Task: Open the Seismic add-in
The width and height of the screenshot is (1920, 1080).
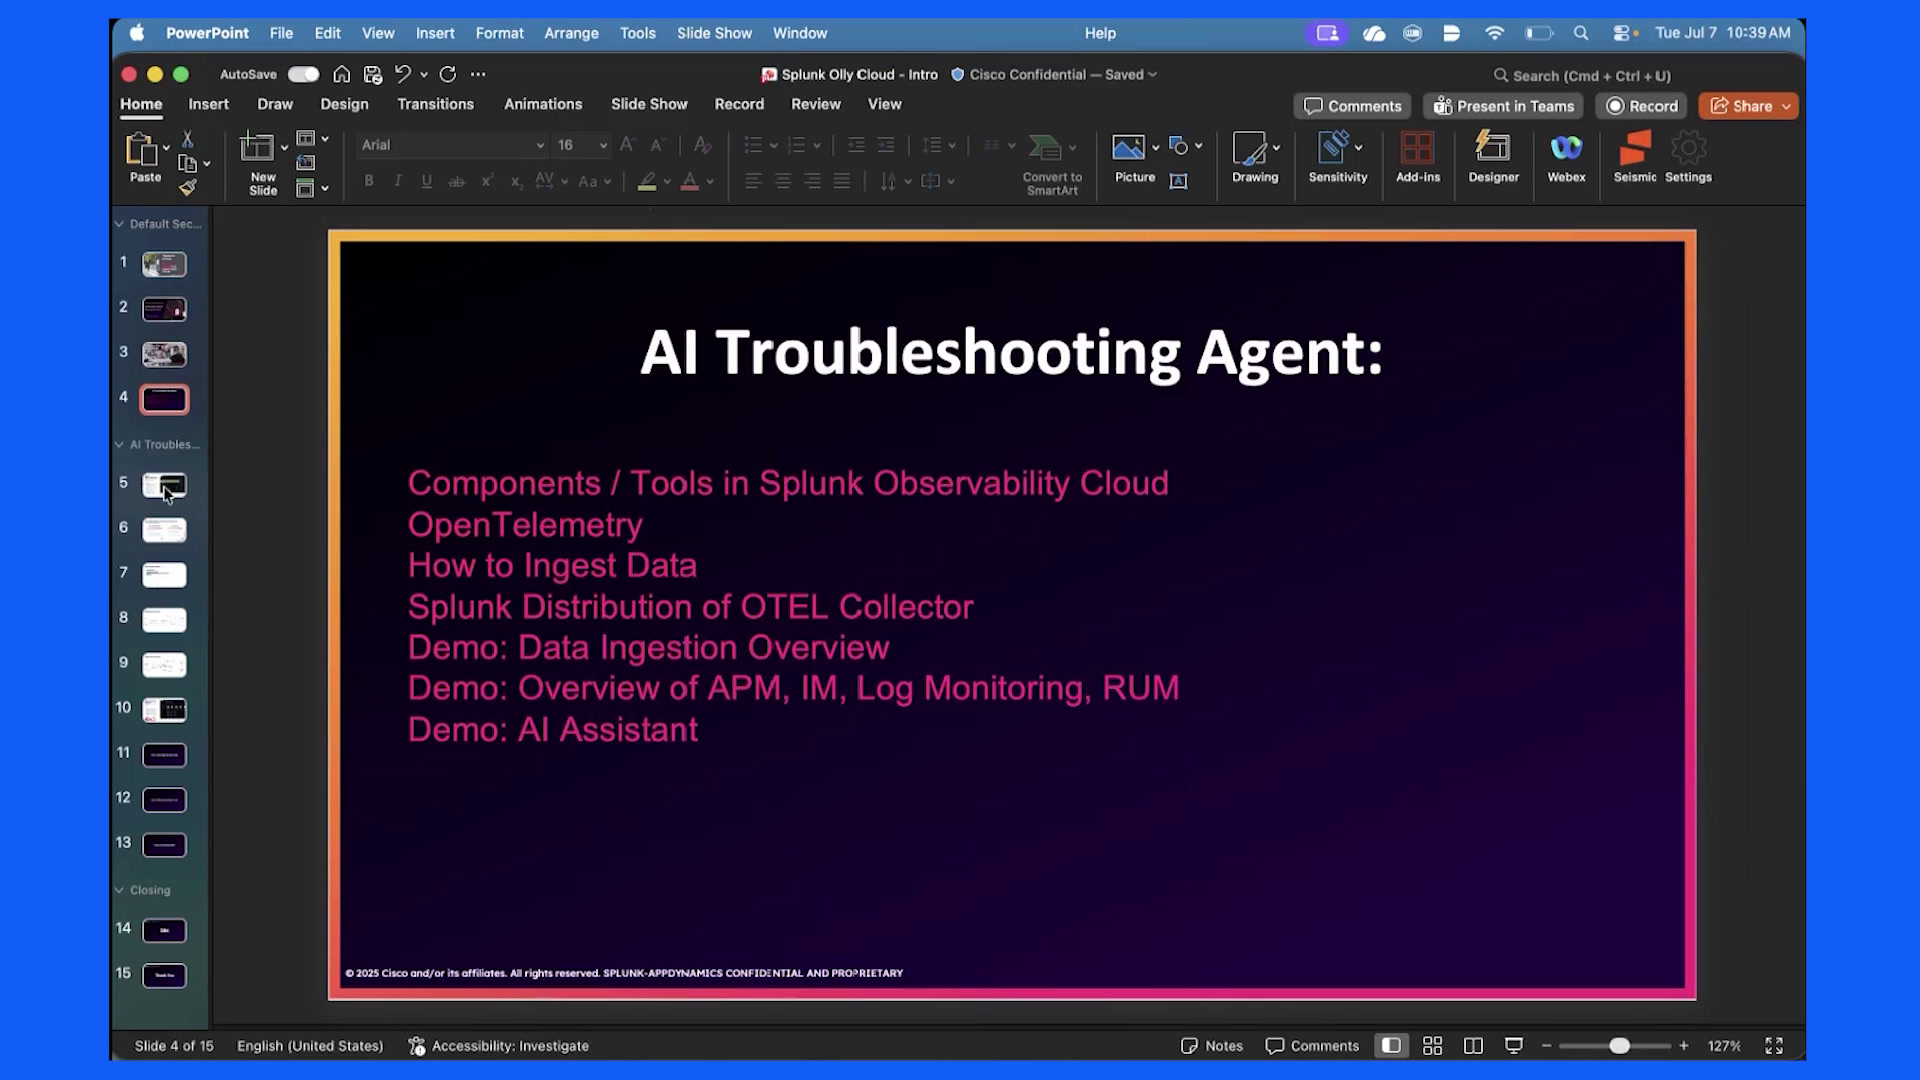Action: (1635, 157)
